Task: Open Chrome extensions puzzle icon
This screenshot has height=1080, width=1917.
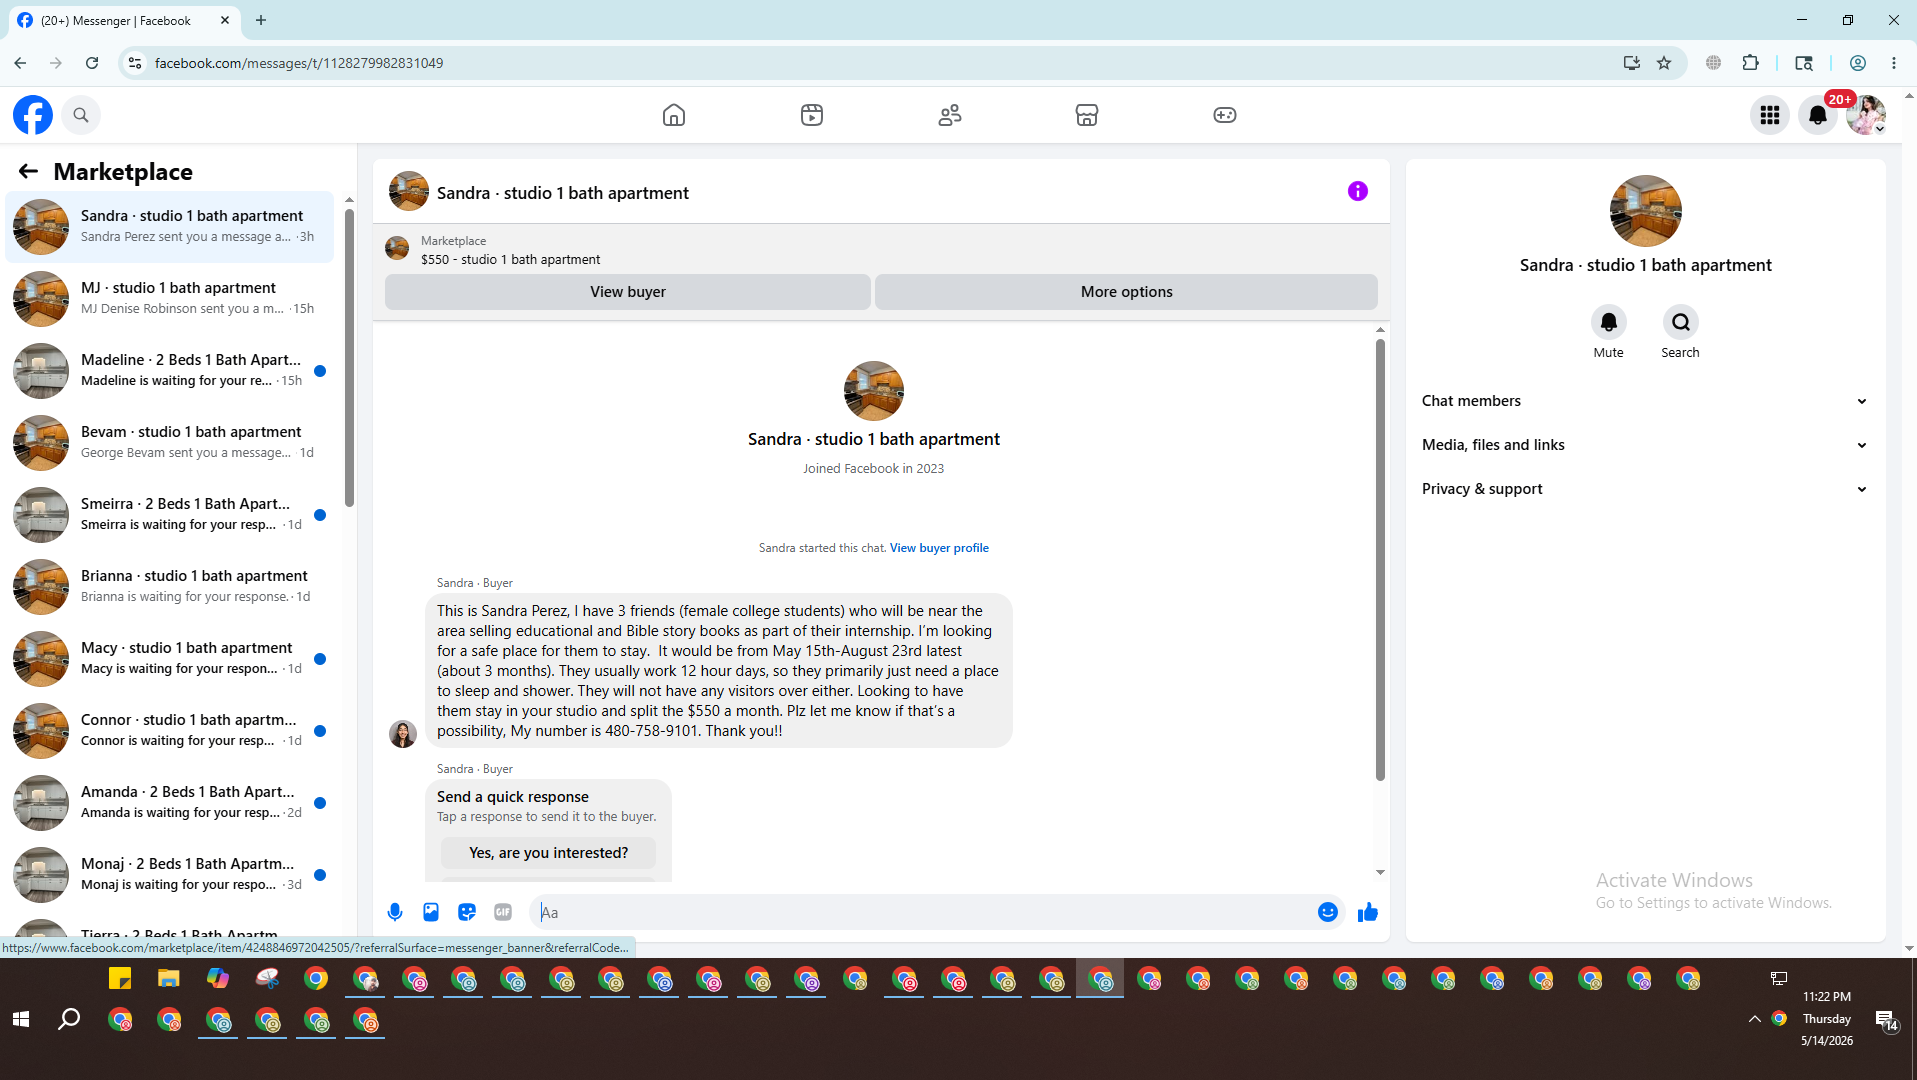Action: [1750, 63]
